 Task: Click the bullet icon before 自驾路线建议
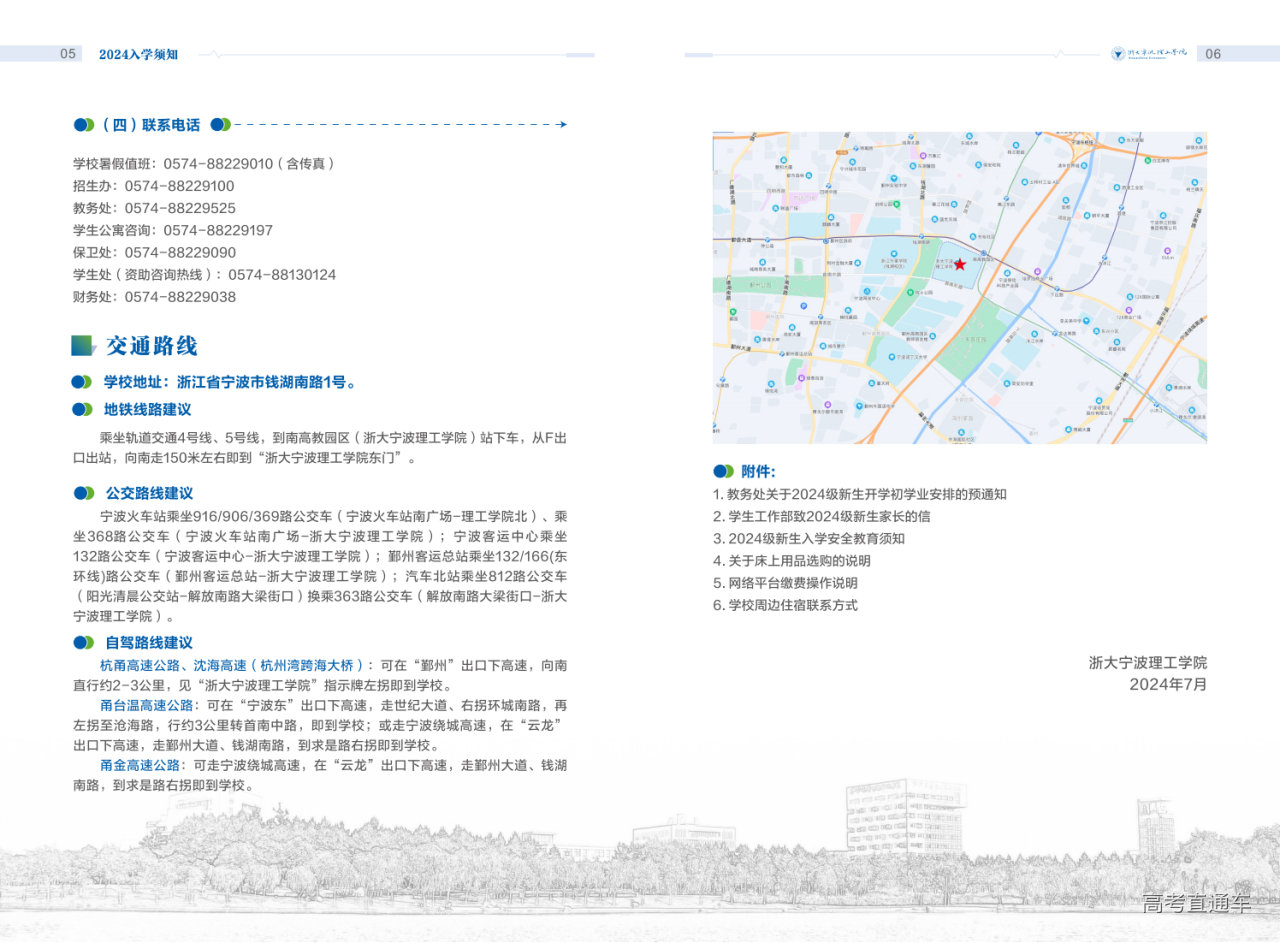click(82, 642)
